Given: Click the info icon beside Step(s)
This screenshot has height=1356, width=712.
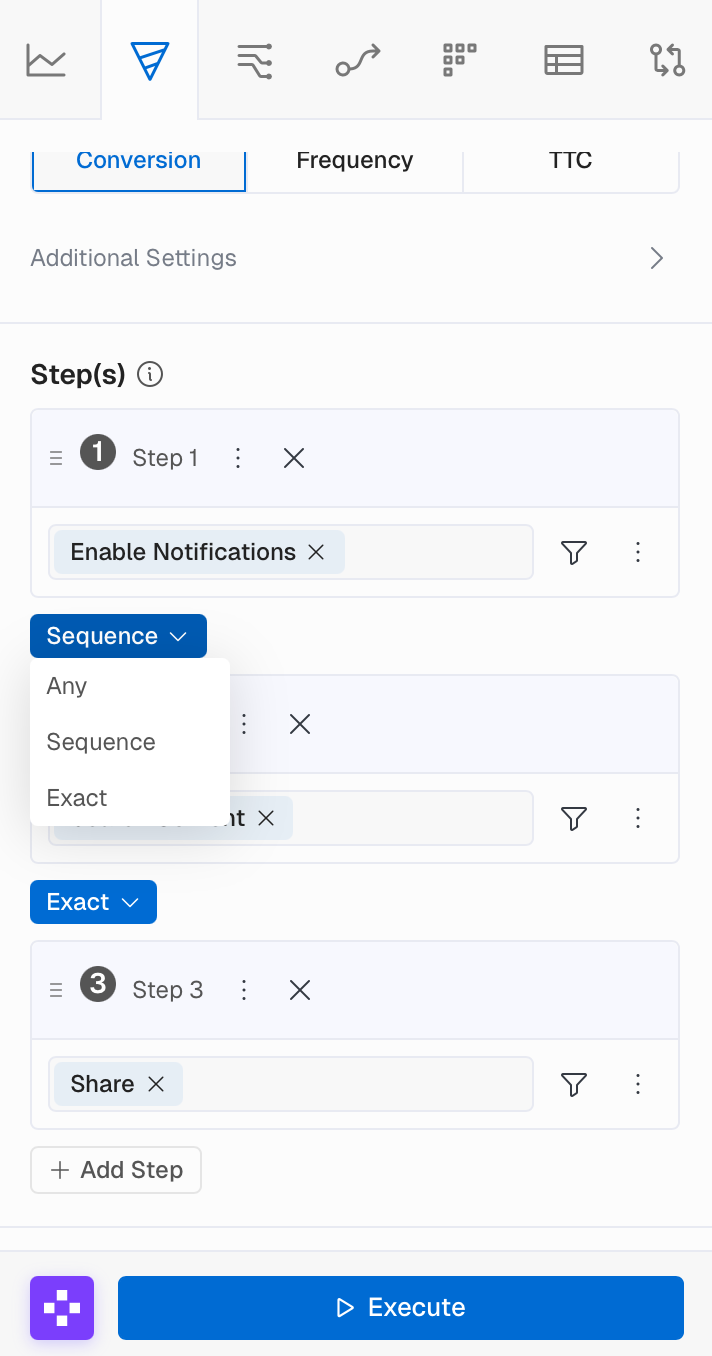Looking at the screenshot, I should [x=150, y=375].
